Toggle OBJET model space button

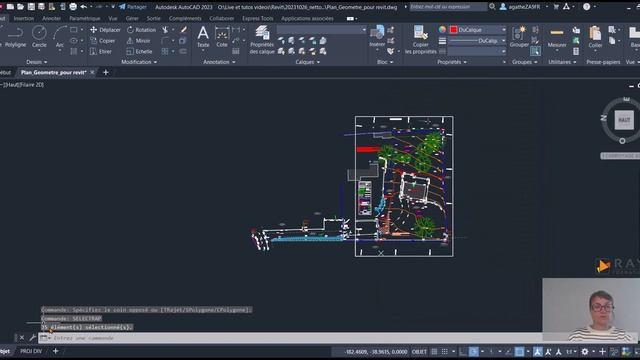[x=419, y=351]
